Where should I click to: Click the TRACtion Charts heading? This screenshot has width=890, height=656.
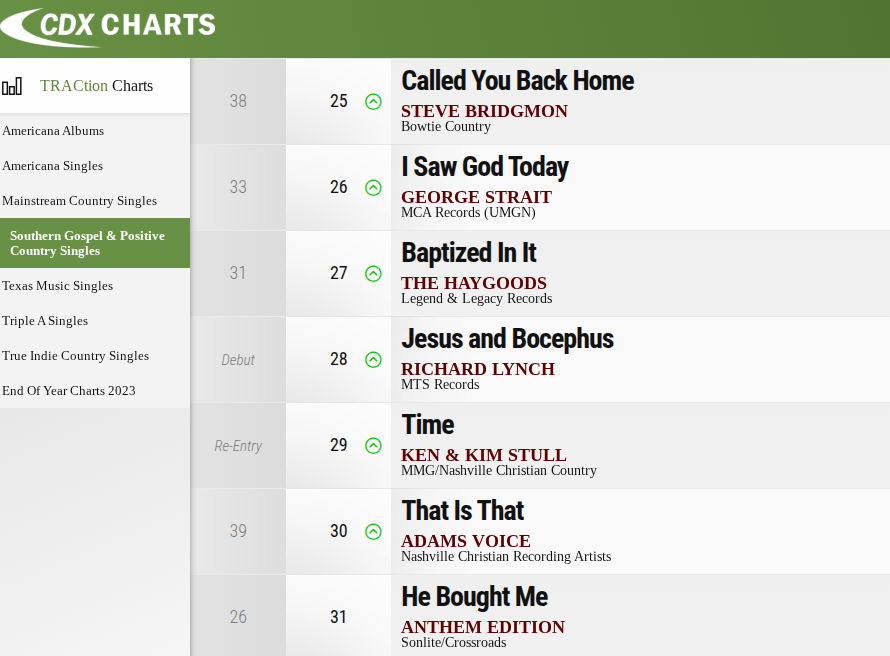(96, 86)
